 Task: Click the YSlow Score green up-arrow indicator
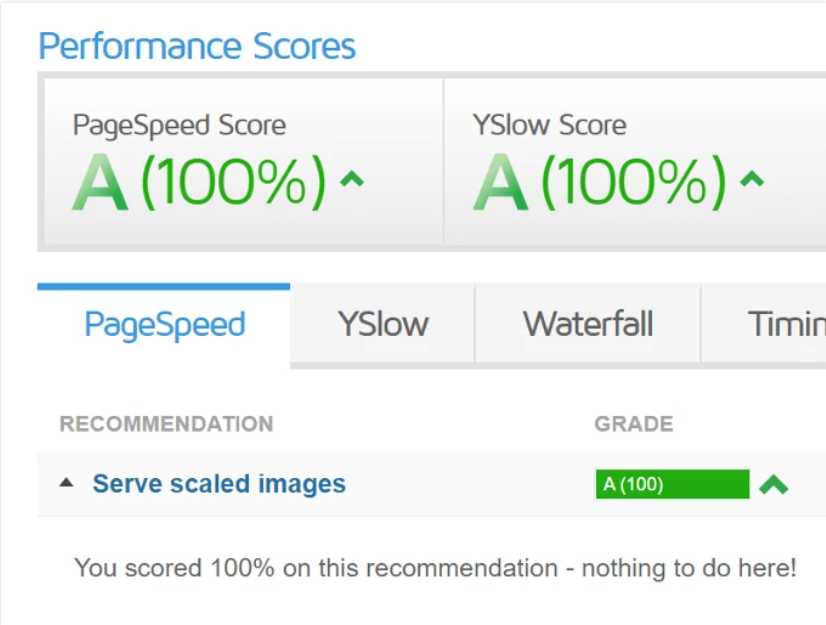click(x=751, y=181)
